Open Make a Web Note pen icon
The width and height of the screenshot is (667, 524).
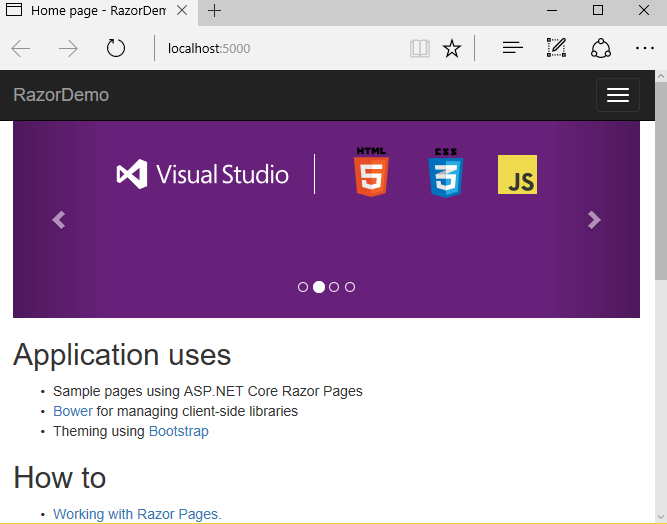pos(556,48)
